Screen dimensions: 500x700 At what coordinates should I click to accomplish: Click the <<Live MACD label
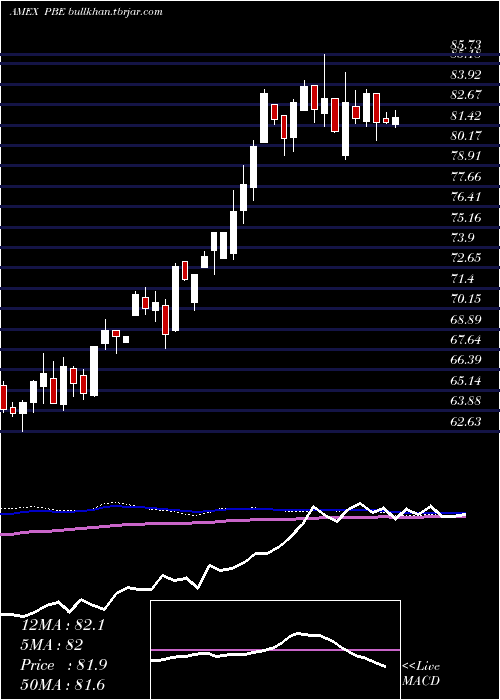click(x=421, y=673)
